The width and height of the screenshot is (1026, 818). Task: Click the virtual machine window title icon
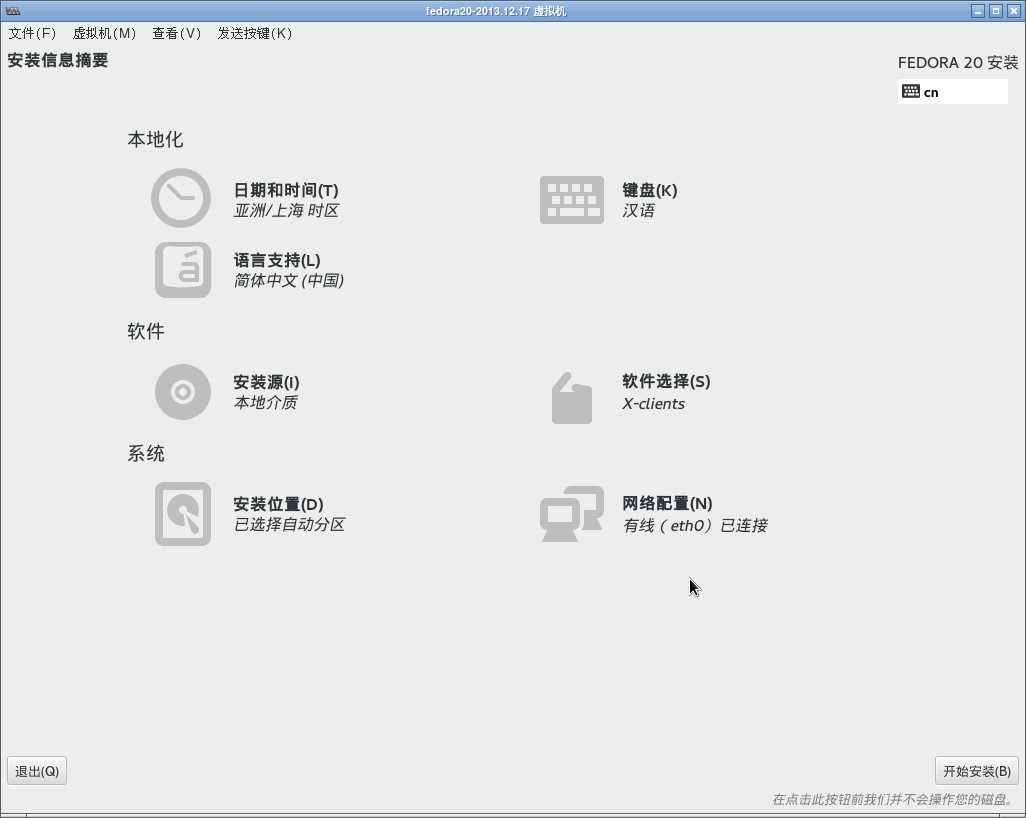click(12, 11)
